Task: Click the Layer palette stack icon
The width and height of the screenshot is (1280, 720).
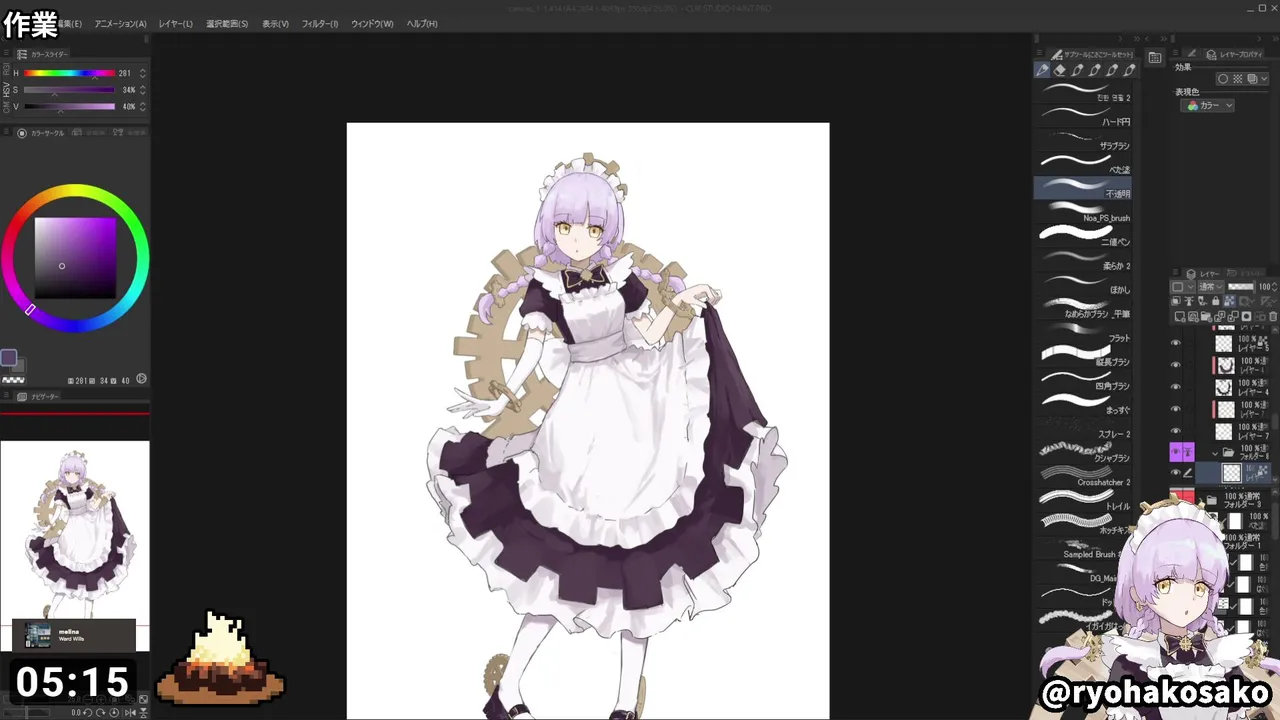Action: point(1191,274)
